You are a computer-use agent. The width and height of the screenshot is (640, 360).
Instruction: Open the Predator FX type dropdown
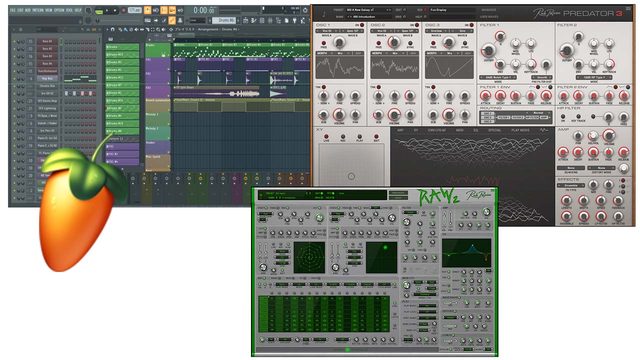571,185
